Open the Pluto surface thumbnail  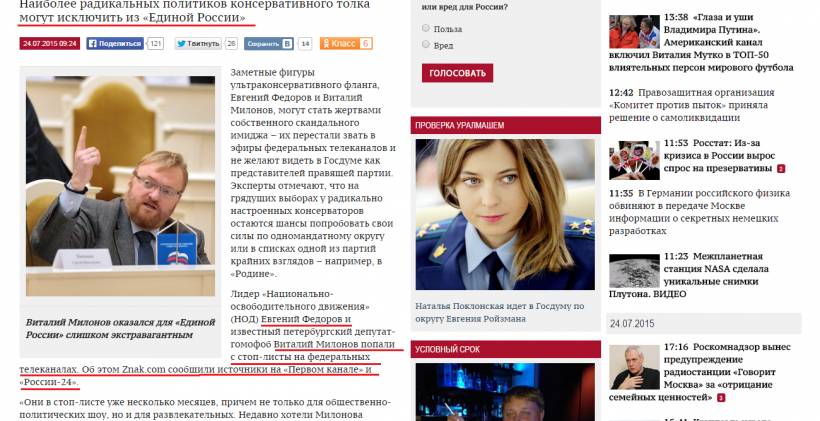pyautogui.click(x=634, y=271)
